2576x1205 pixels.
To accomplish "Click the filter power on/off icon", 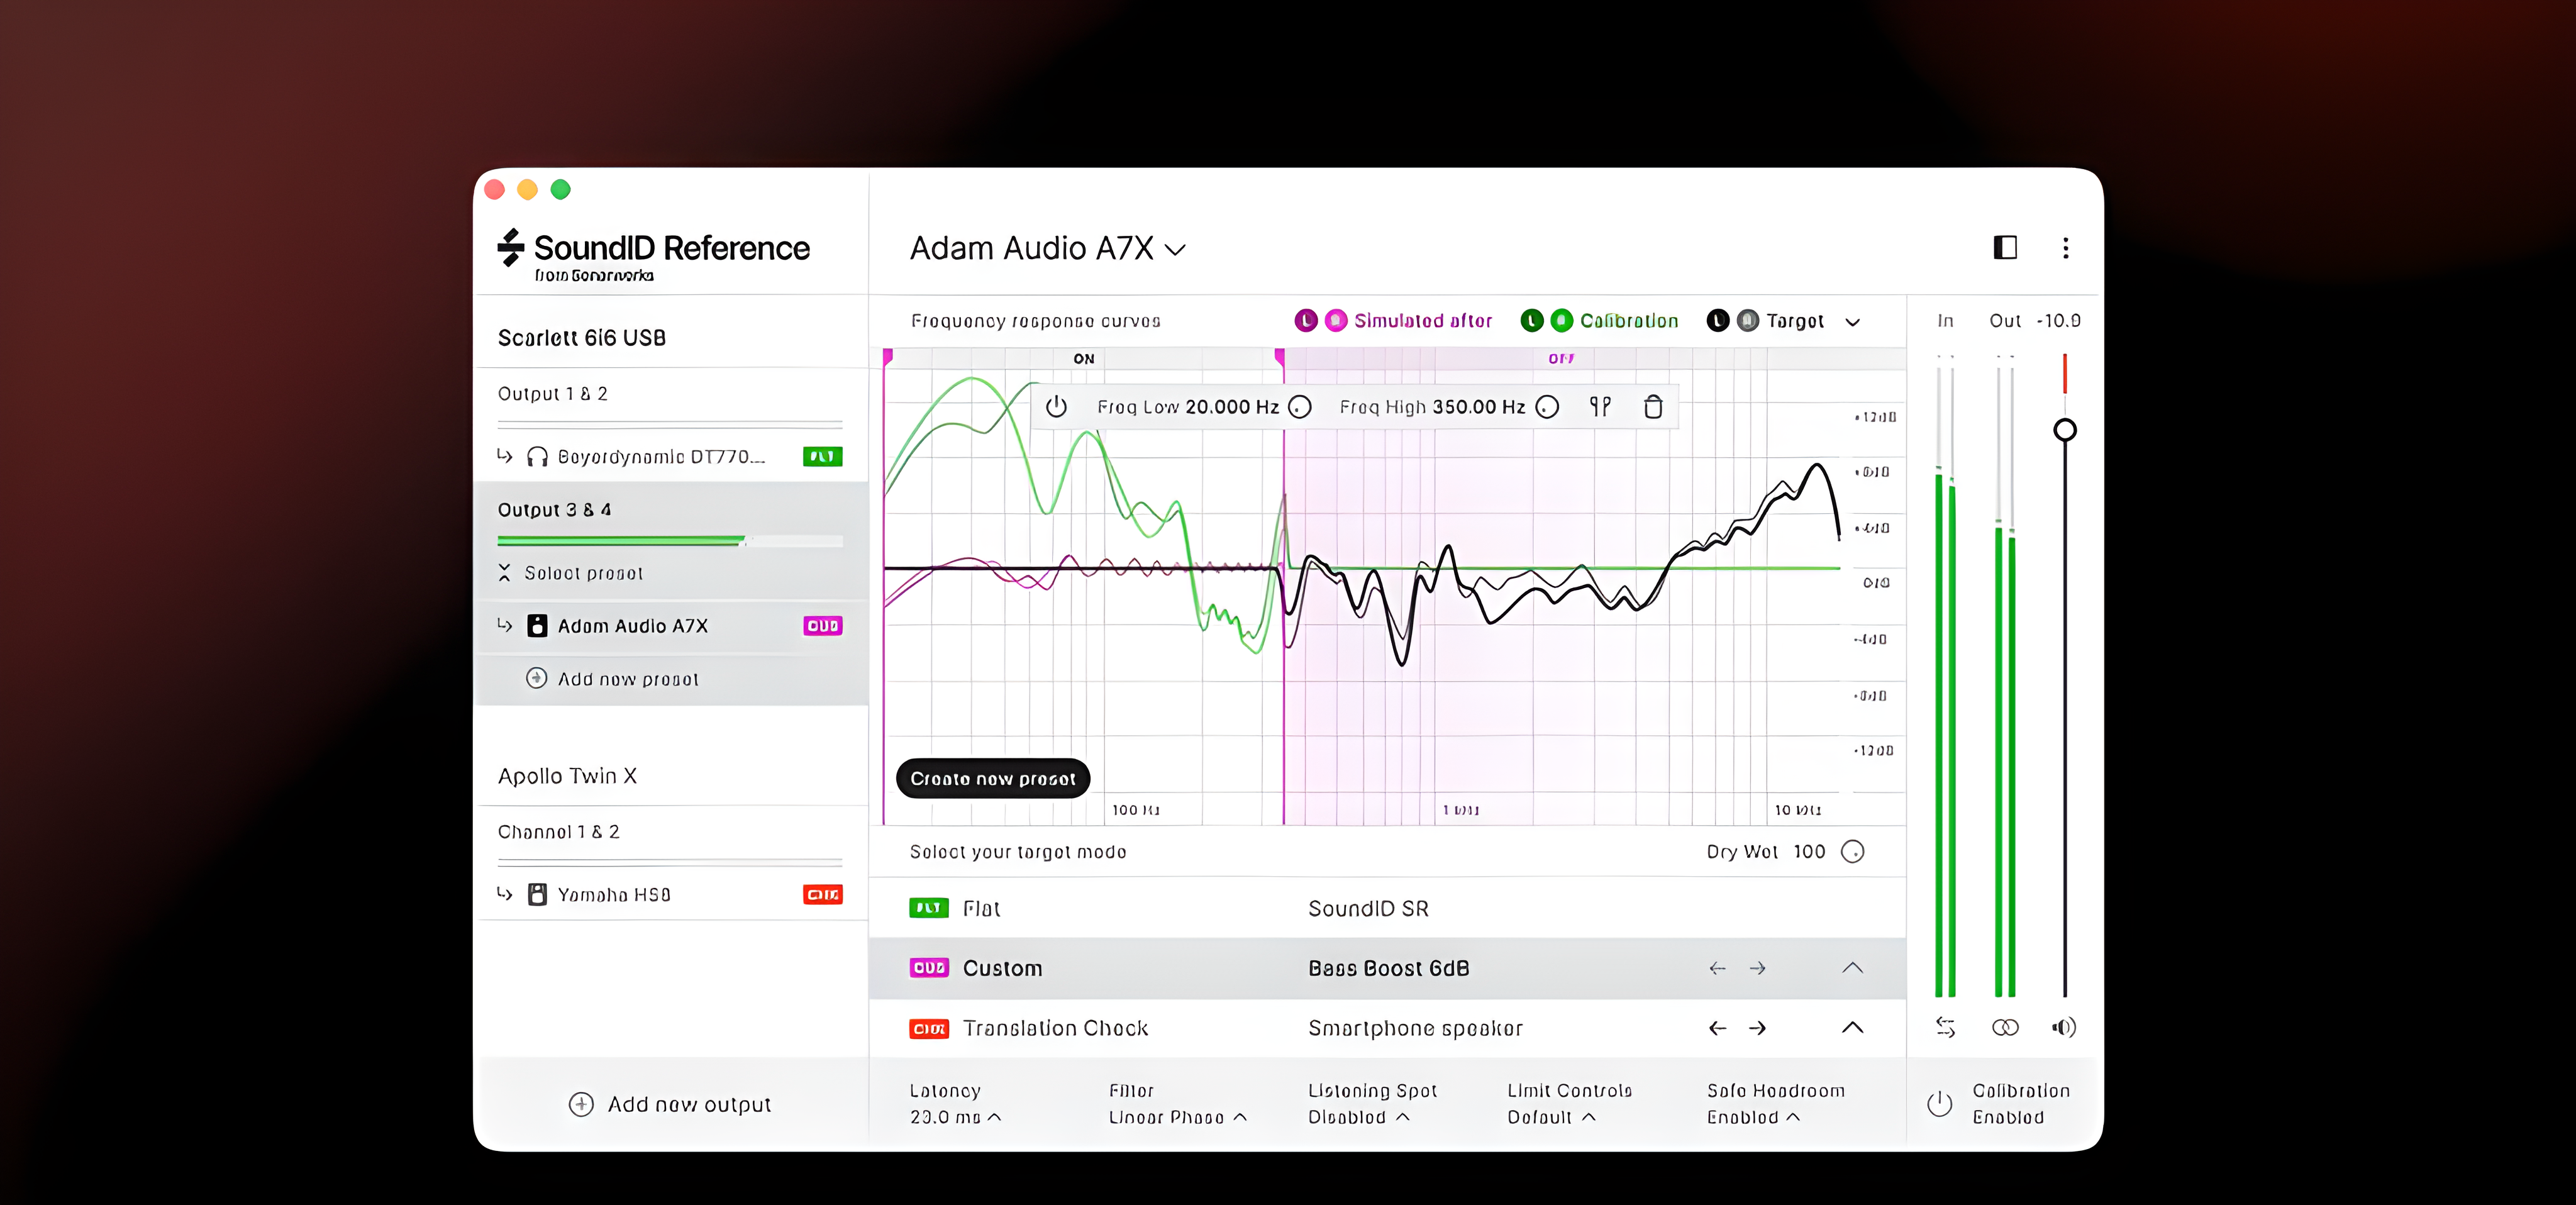I will (1056, 407).
